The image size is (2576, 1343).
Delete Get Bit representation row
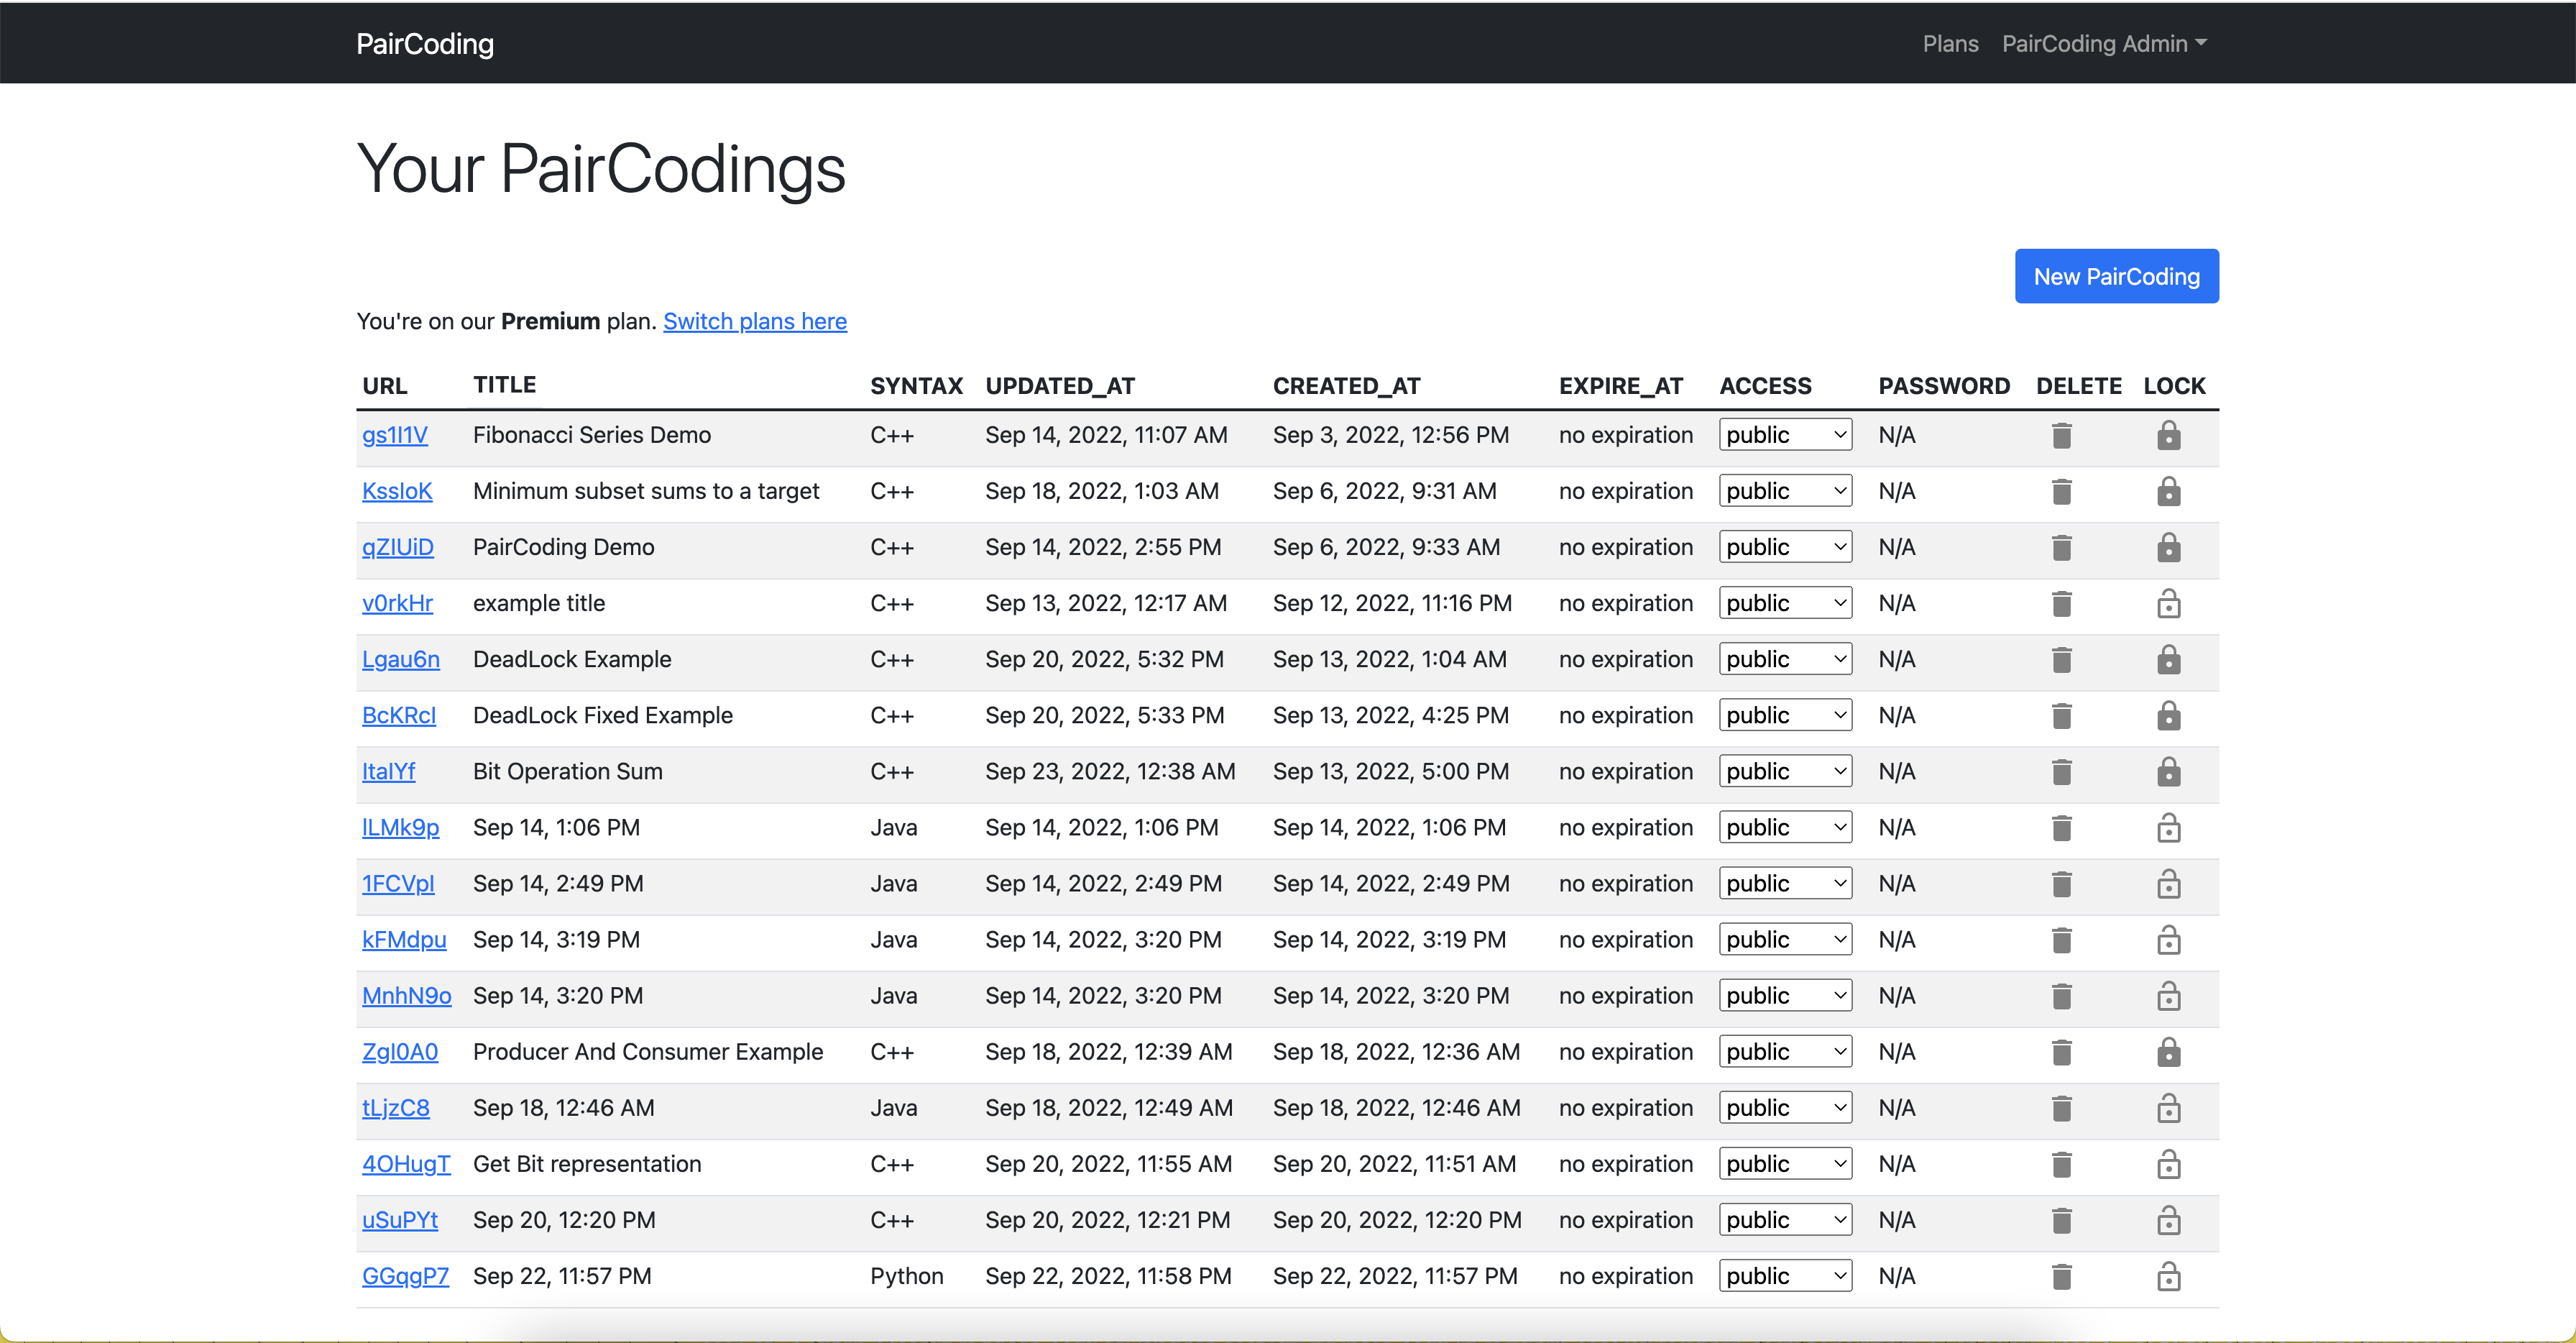pyautogui.click(x=2061, y=1164)
